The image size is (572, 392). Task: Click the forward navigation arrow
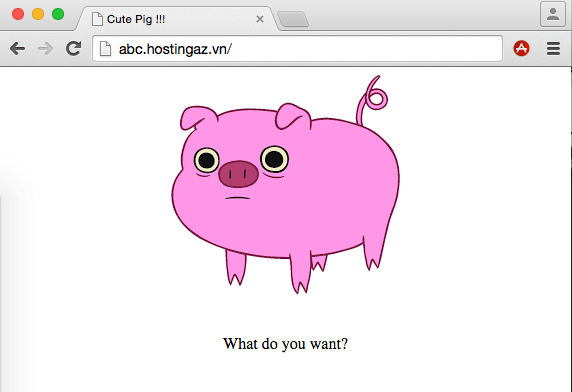click(45, 48)
